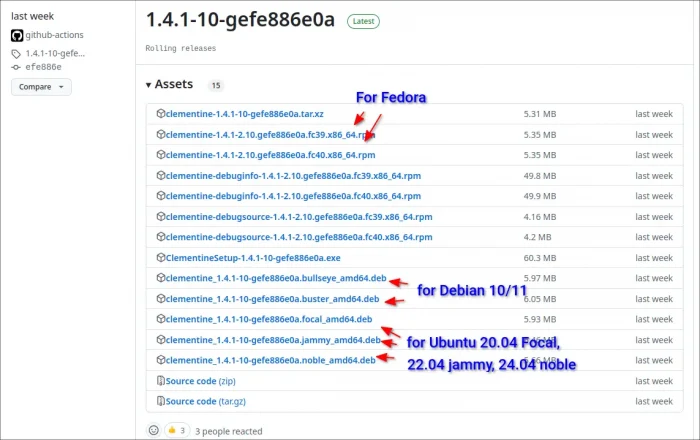The height and width of the screenshot is (440, 700).
Task: Click the '3 people reacted' text
Action: tap(229, 431)
